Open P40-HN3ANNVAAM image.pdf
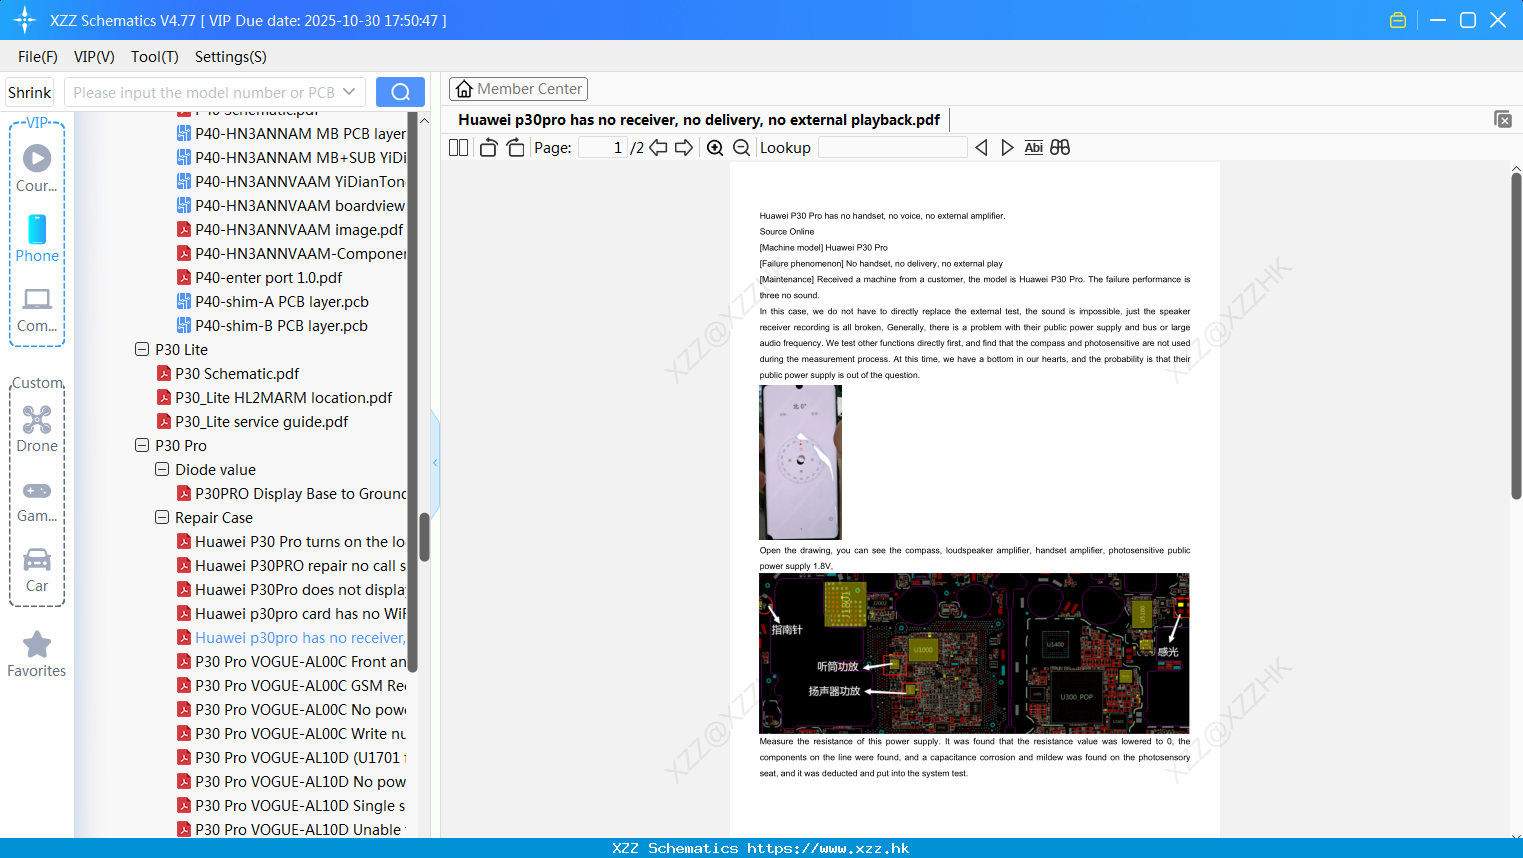1523x858 pixels. pos(290,229)
